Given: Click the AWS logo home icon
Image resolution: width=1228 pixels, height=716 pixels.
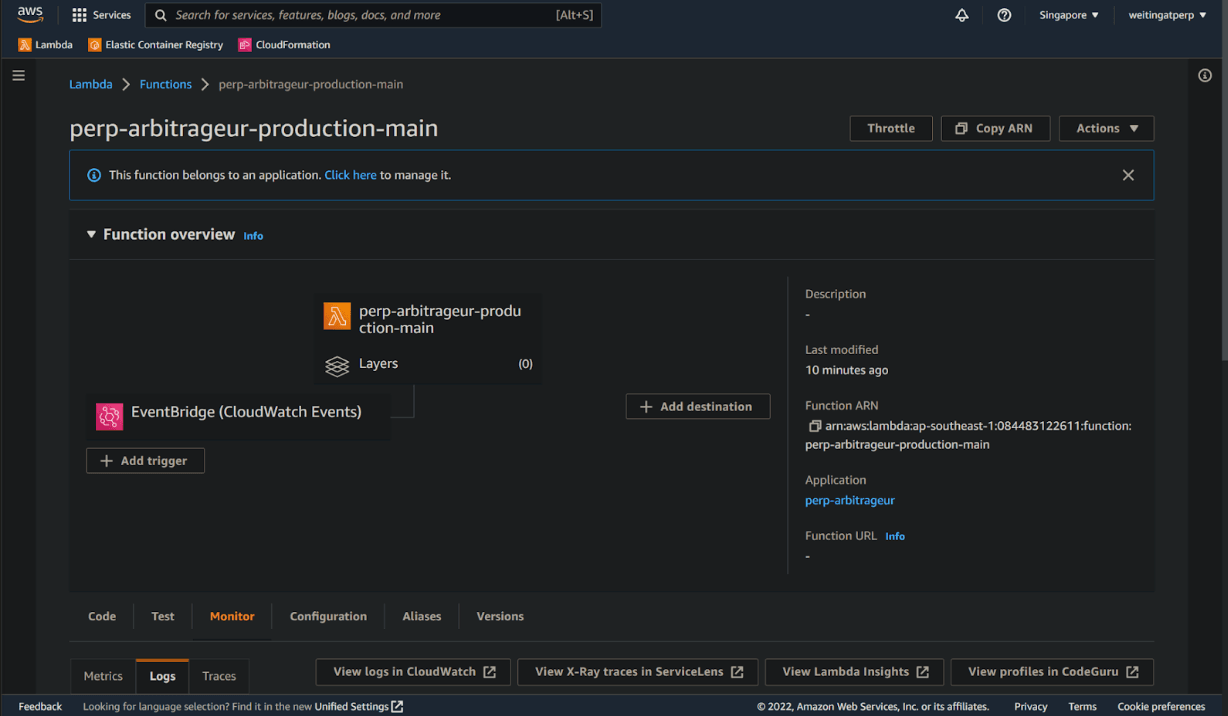Looking at the screenshot, I should 30,15.
